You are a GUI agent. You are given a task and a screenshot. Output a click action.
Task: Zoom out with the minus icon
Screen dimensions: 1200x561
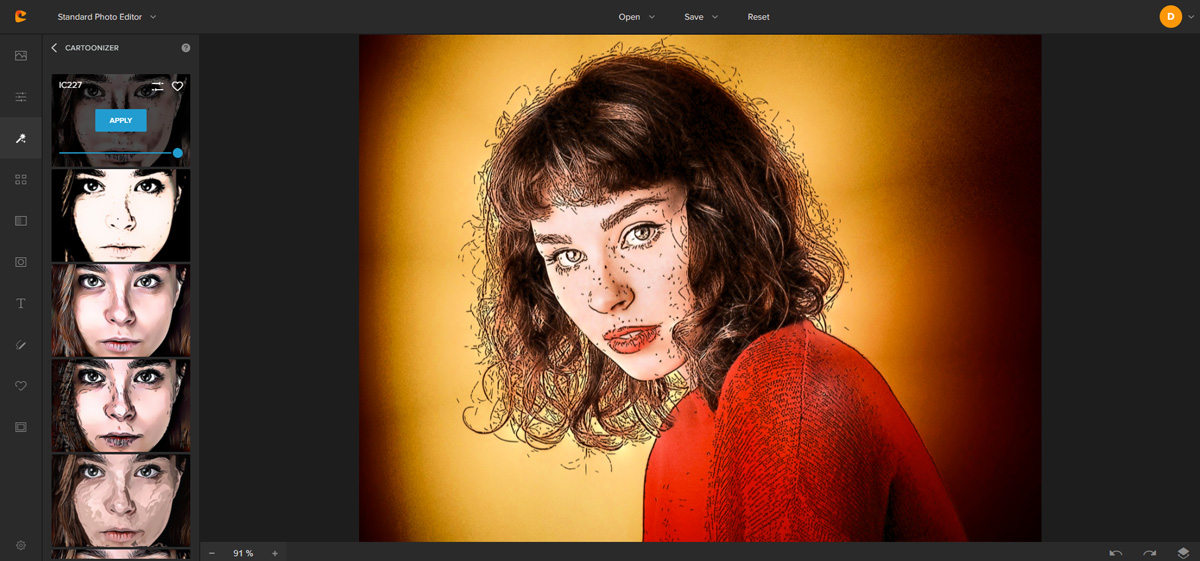pos(212,553)
